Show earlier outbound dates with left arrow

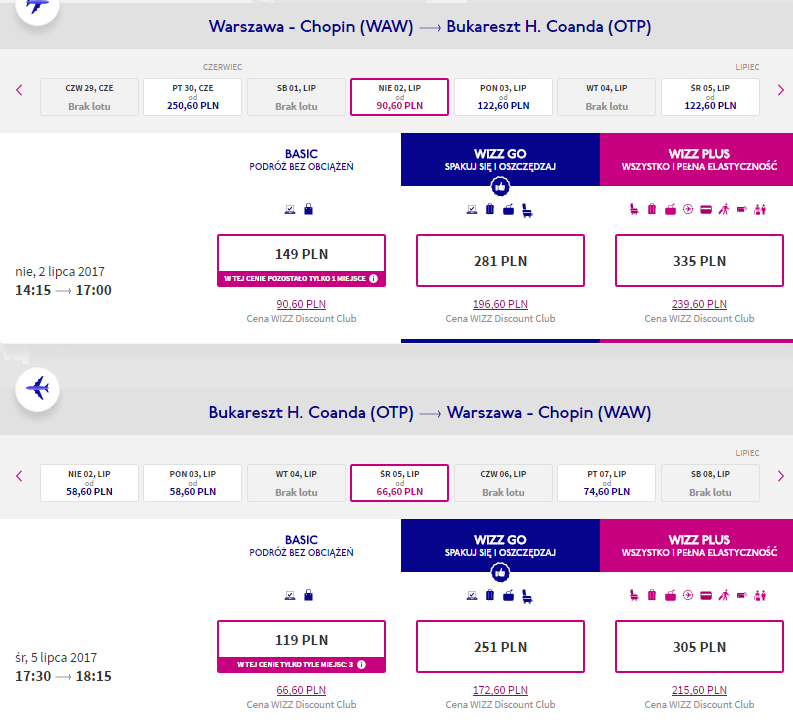19,90
